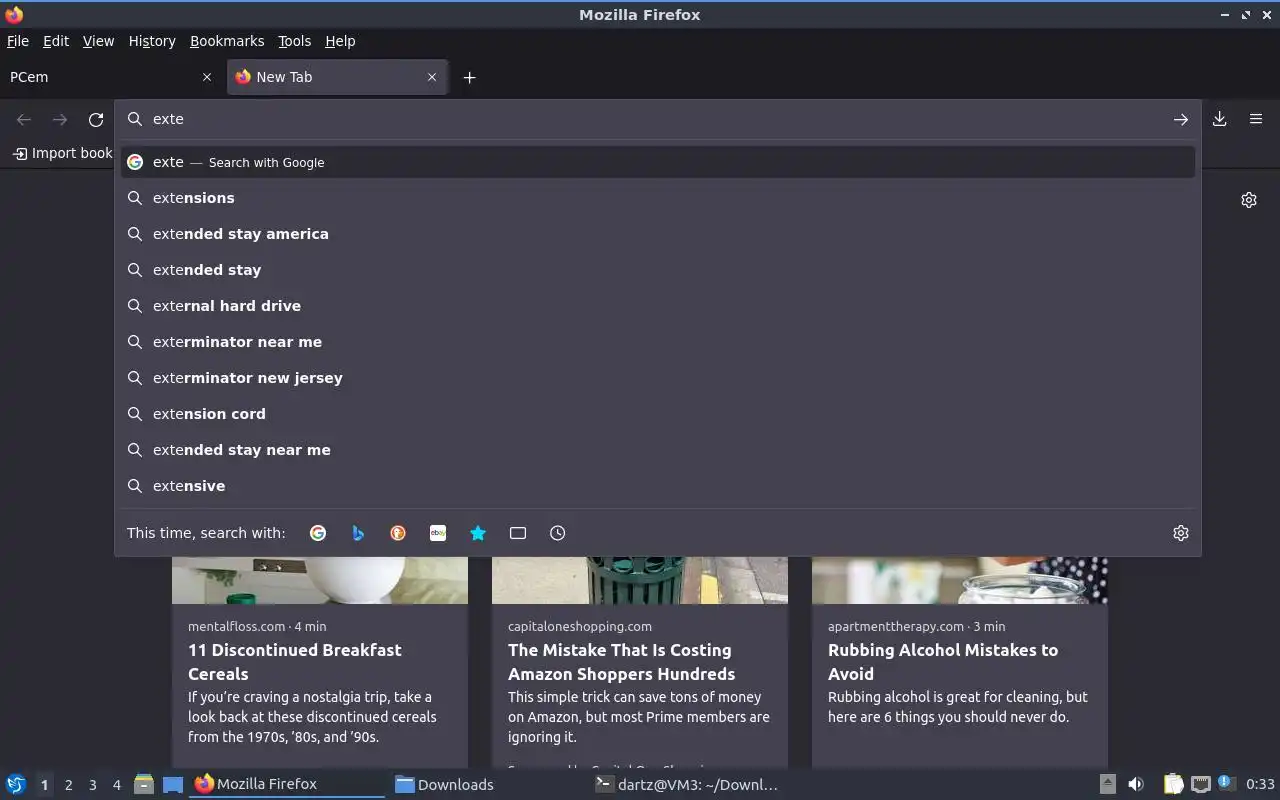This screenshot has width=1280, height=800.
Task: Open a new tab with plus button
Action: [469, 77]
